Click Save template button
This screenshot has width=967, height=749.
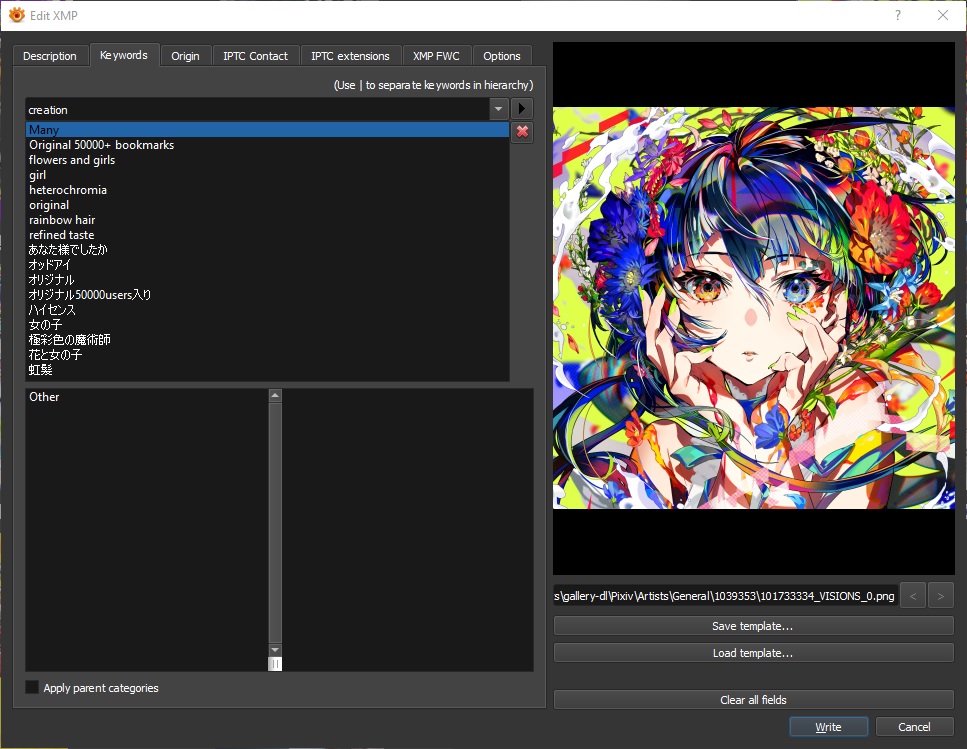click(x=753, y=626)
